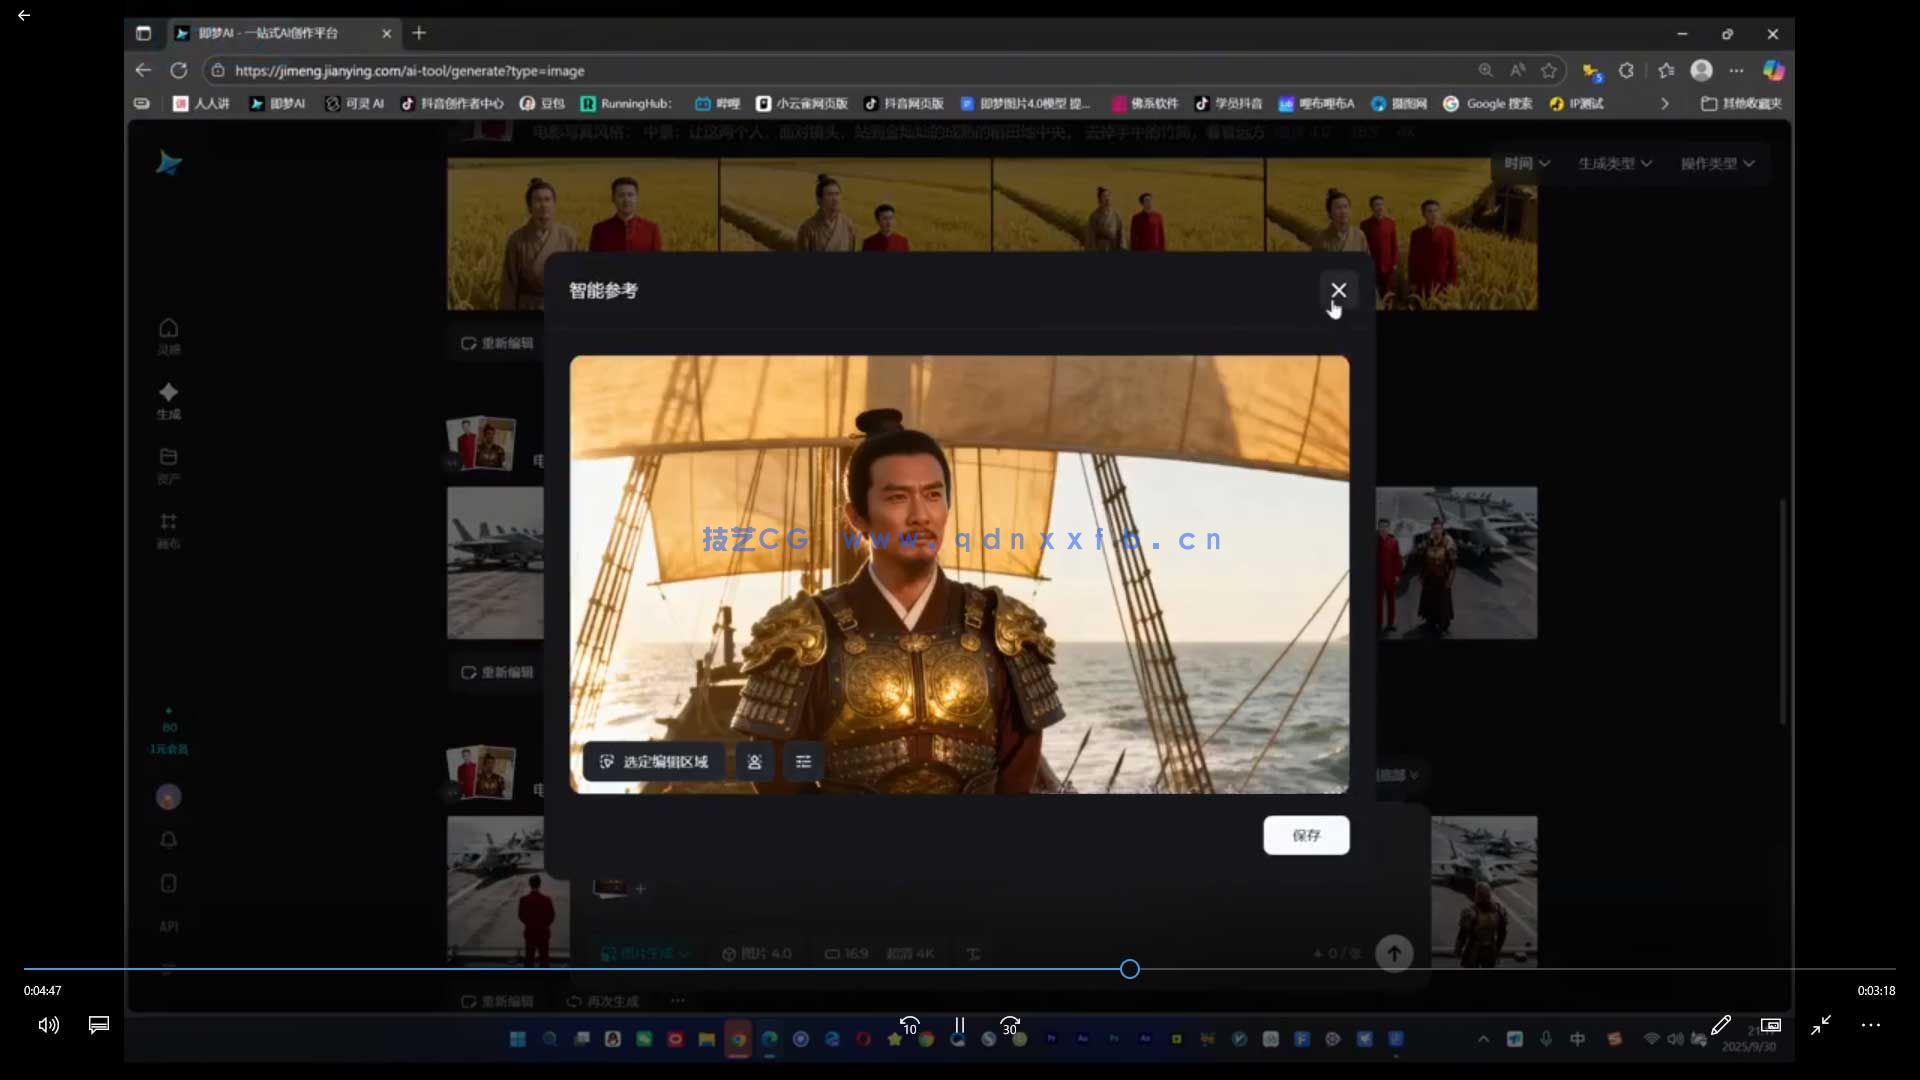This screenshot has width=1920, height=1080.
Task: Close the 智能参考 dialog
Action: point(1338,290)
